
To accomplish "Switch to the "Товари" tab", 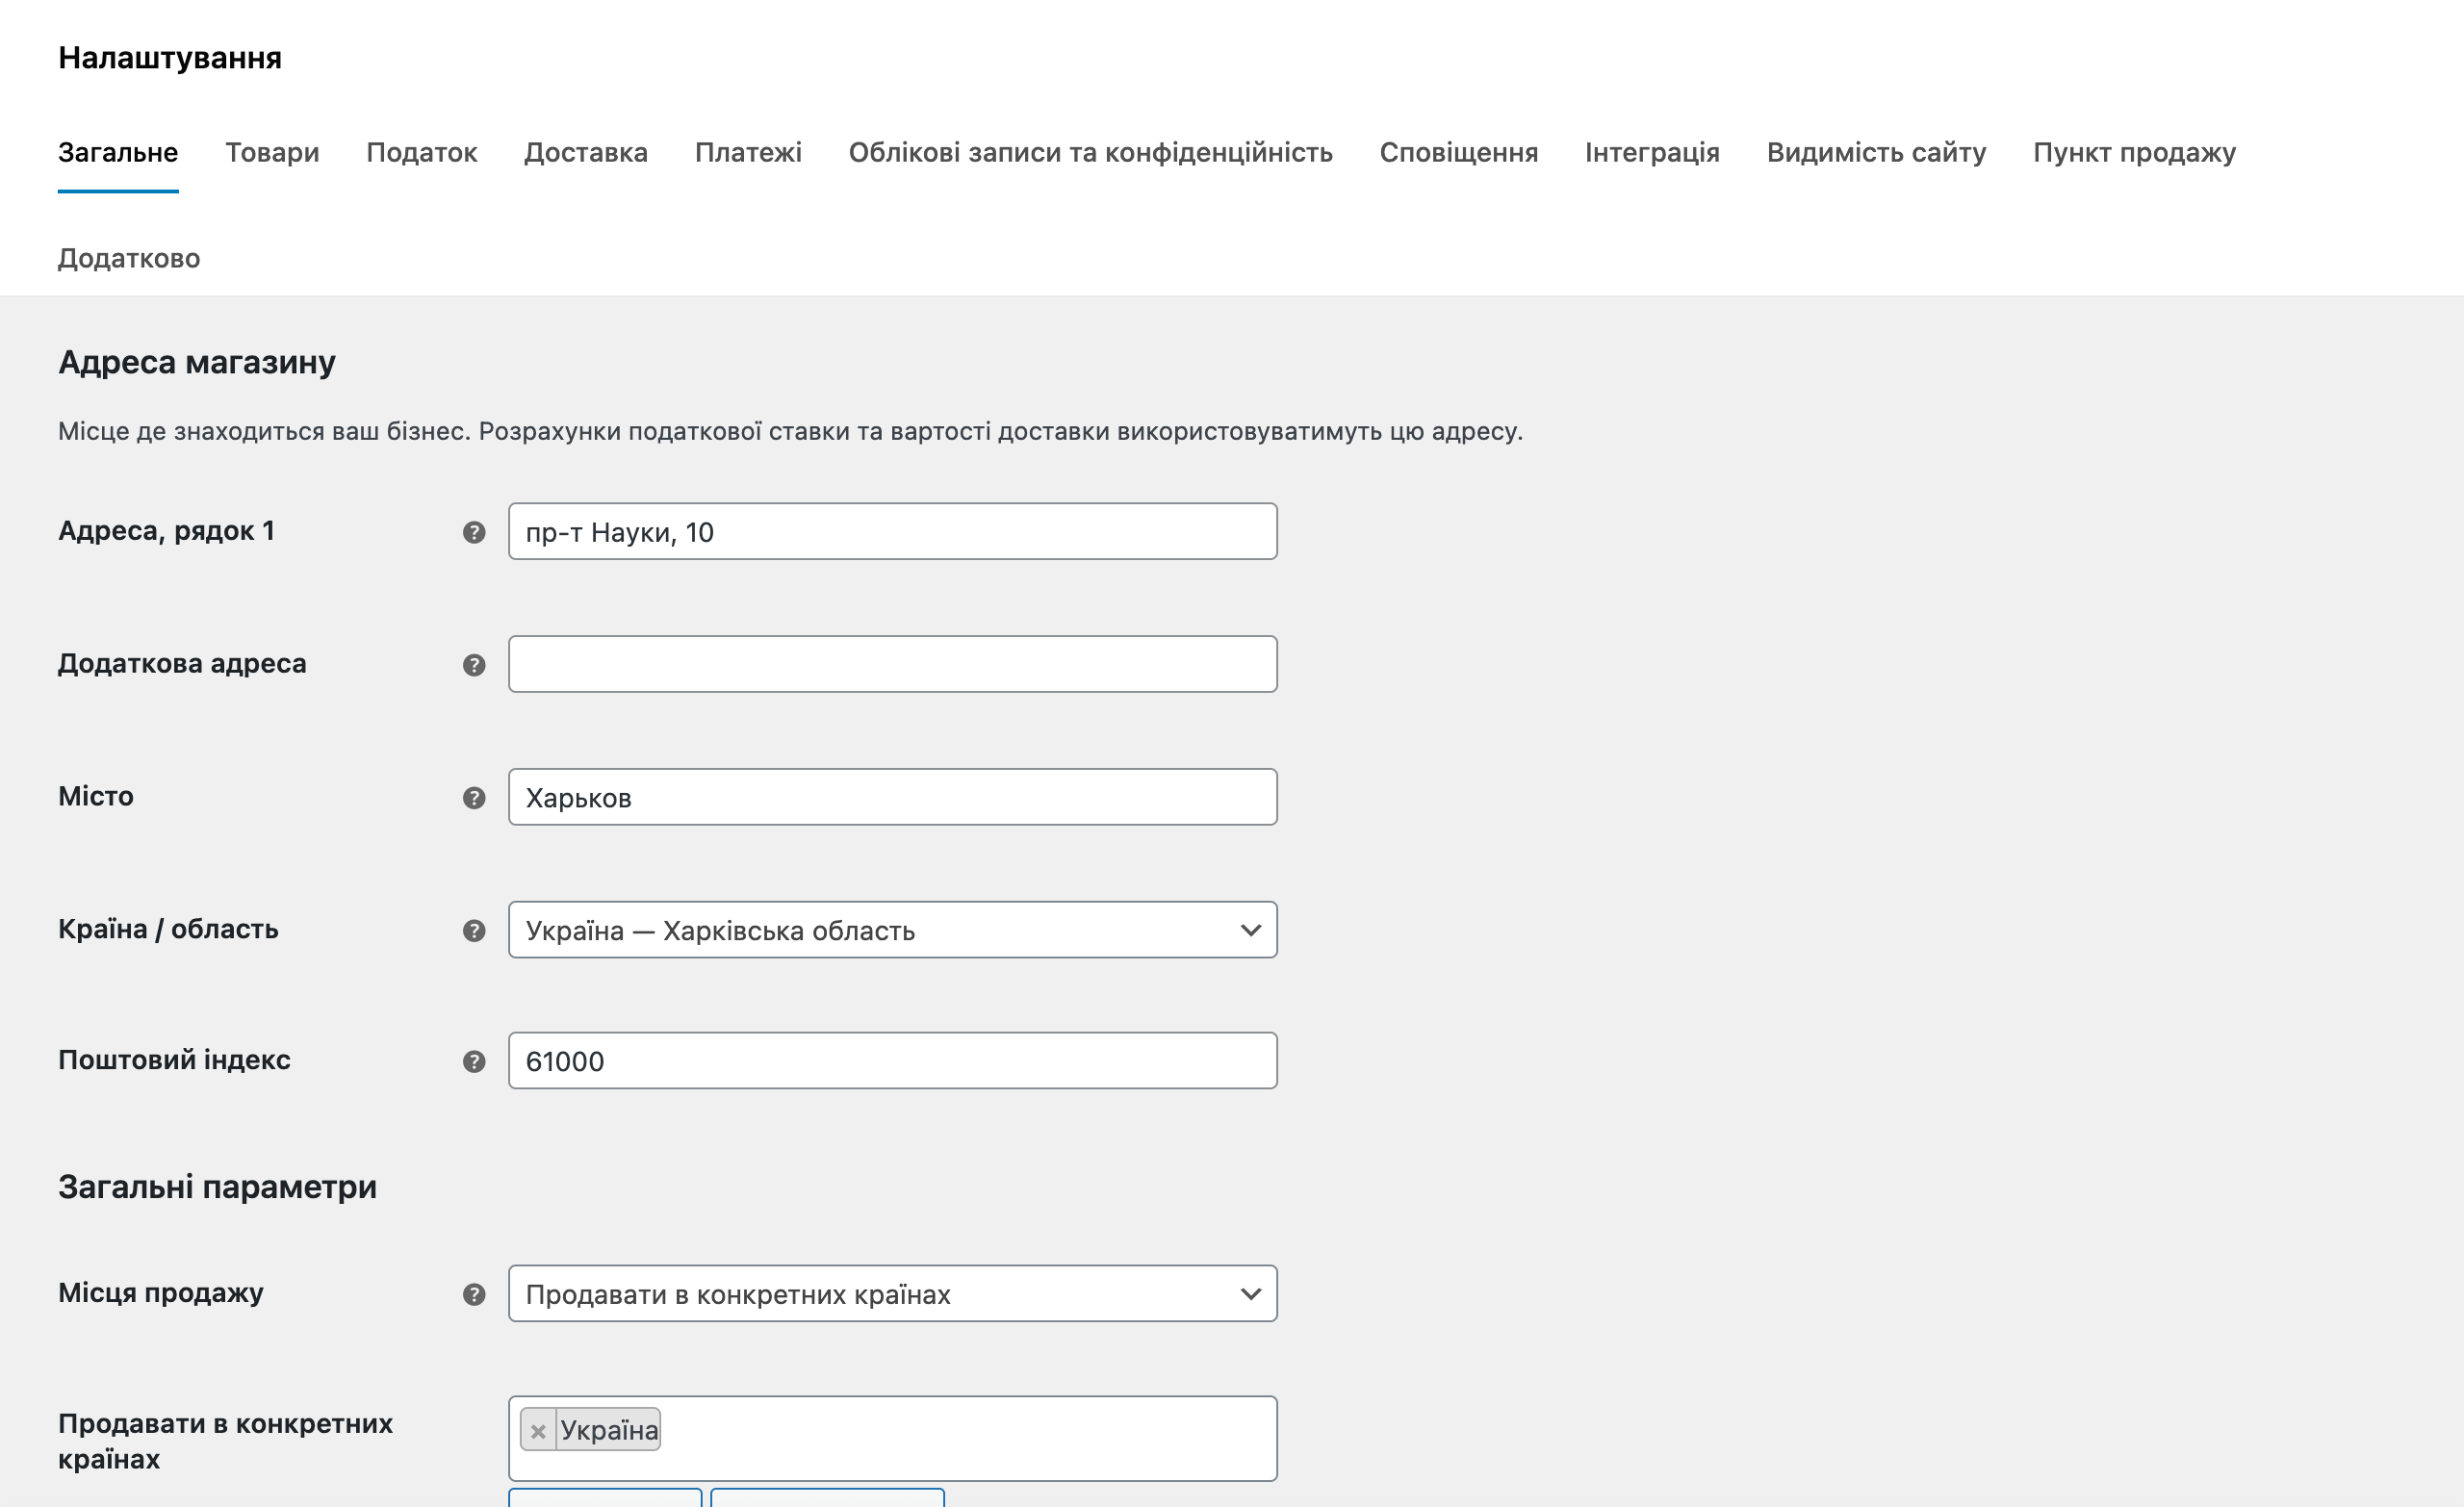I will [272, 152].
